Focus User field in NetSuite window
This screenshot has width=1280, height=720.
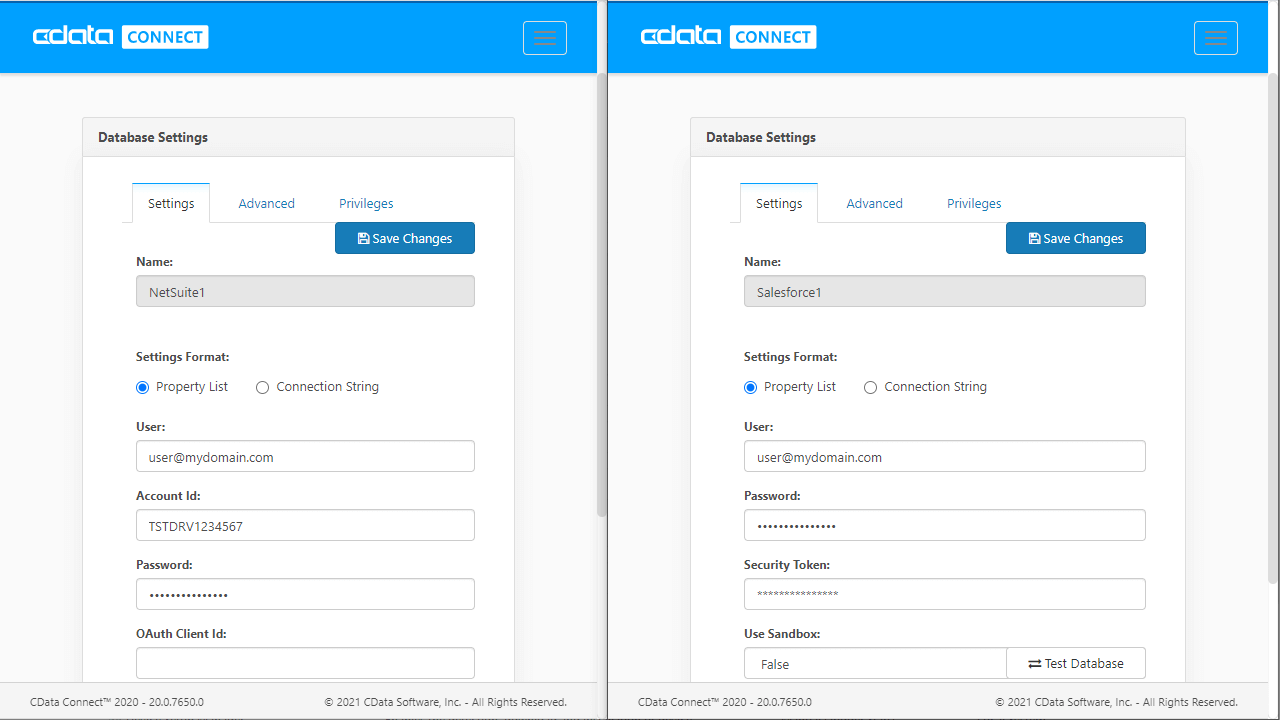click(x=305, y=456)
